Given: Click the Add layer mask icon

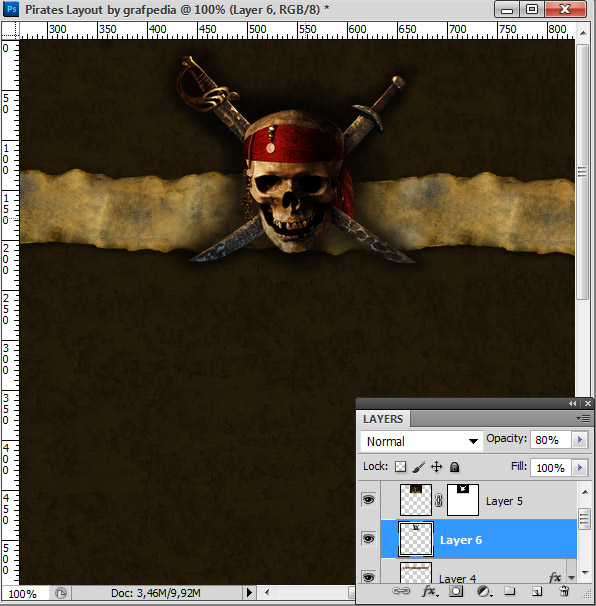Looking at the screenshot, I should 456,591.
